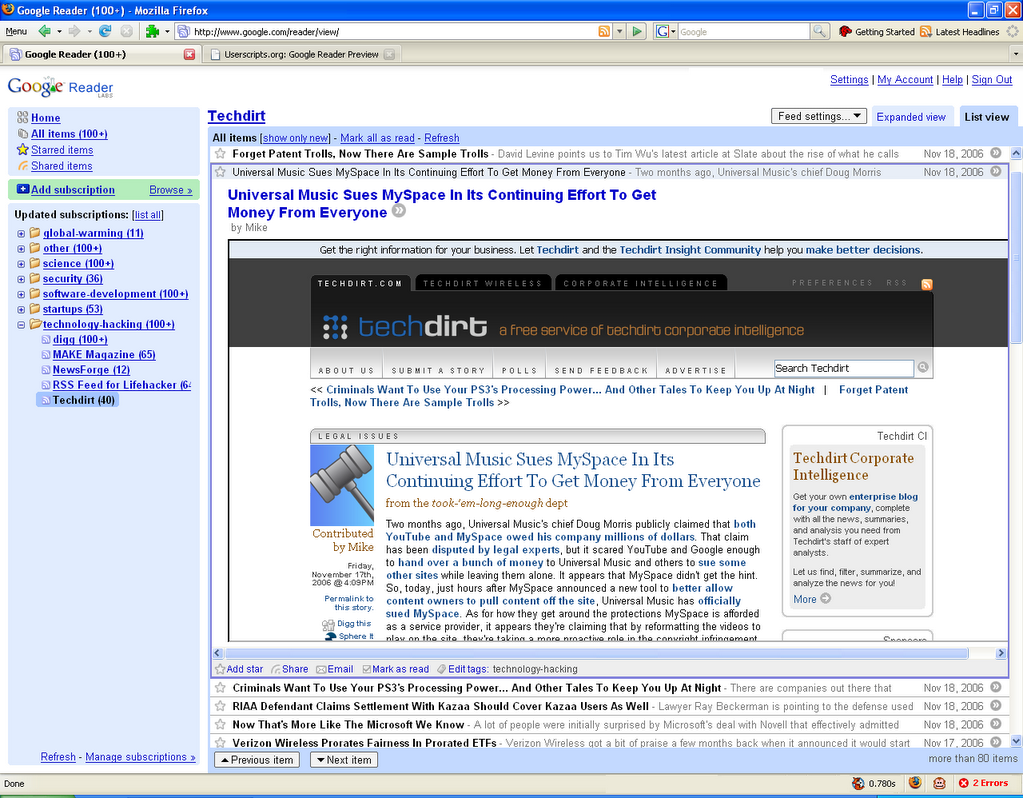Image resolution: width=1023 pixels, height=798 pixels.
Task: Expand the 'other (100+)' folder
Action: [x=21, y=249]
